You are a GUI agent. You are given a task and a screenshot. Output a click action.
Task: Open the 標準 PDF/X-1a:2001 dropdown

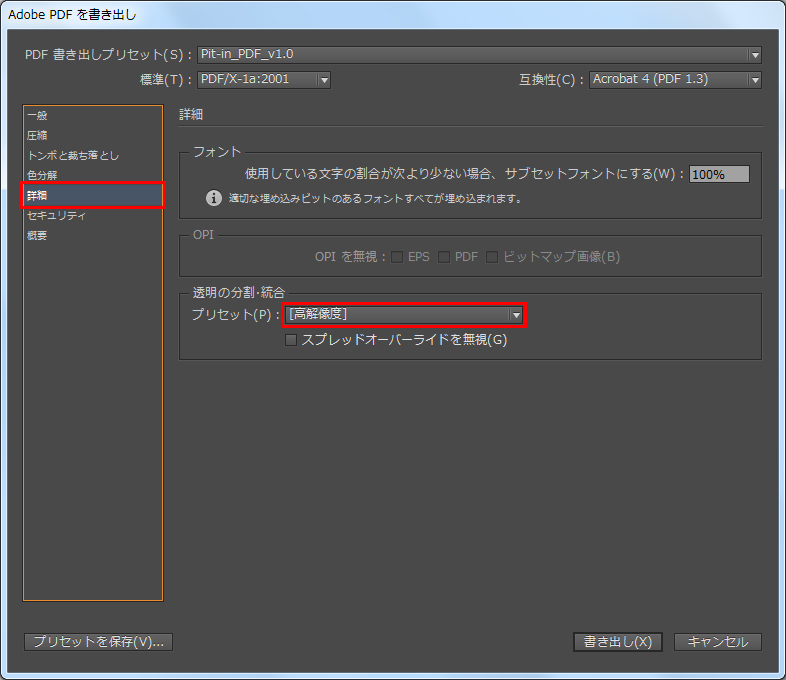(264, 80)
